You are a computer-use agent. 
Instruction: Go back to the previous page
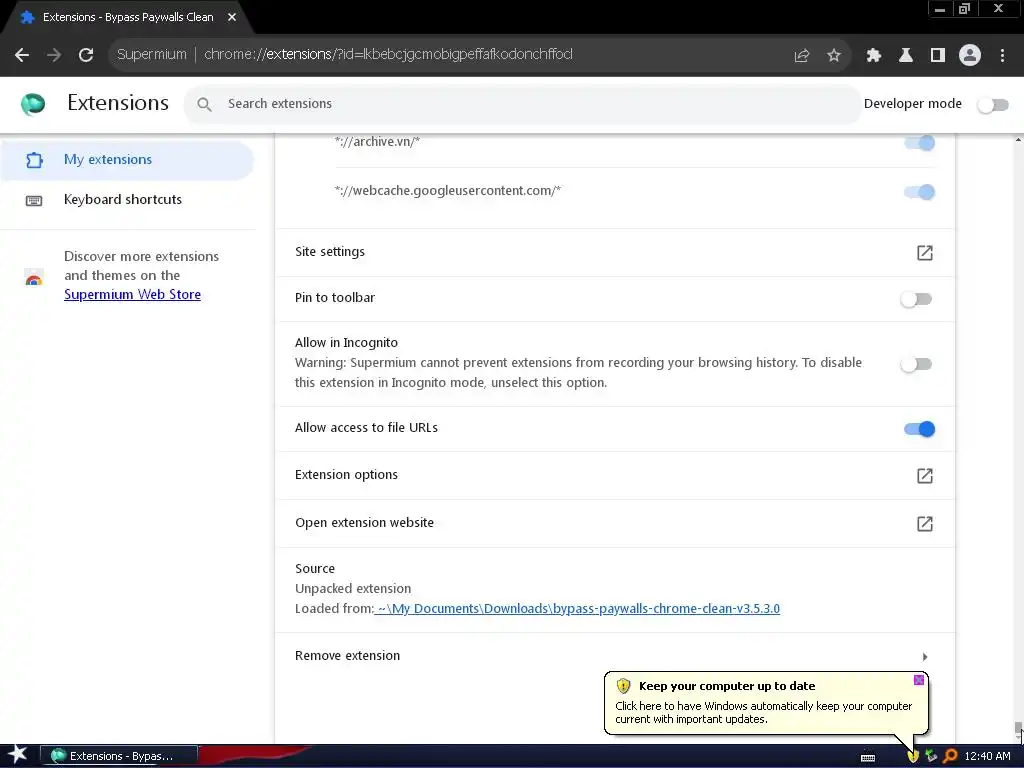[x=22, y=55]
